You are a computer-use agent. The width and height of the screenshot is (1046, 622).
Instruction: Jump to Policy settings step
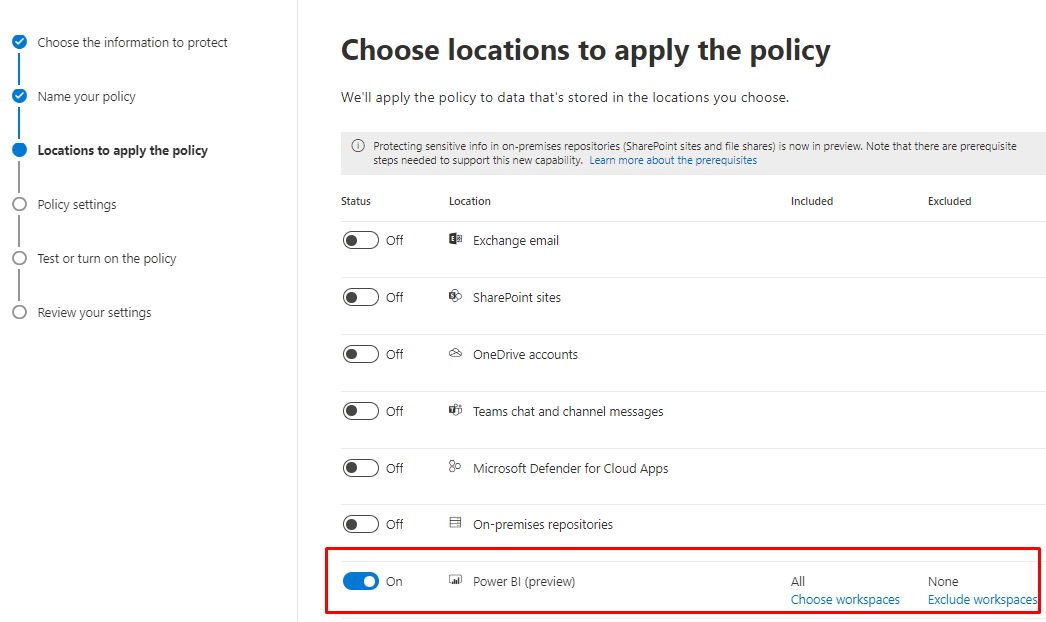[77, 205]
